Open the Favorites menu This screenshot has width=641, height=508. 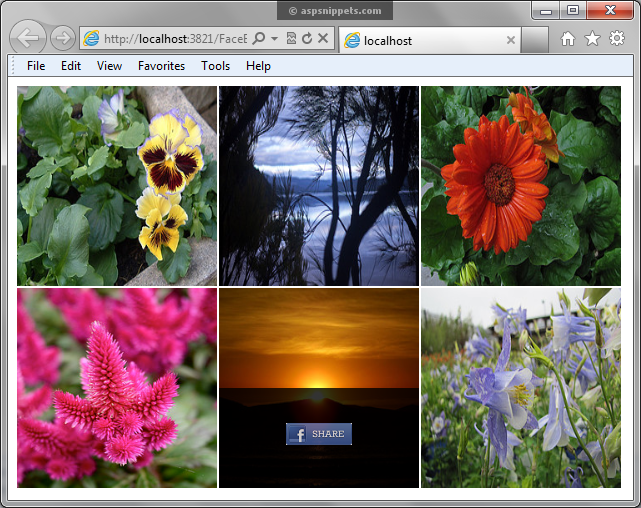(x=161, y=66)
